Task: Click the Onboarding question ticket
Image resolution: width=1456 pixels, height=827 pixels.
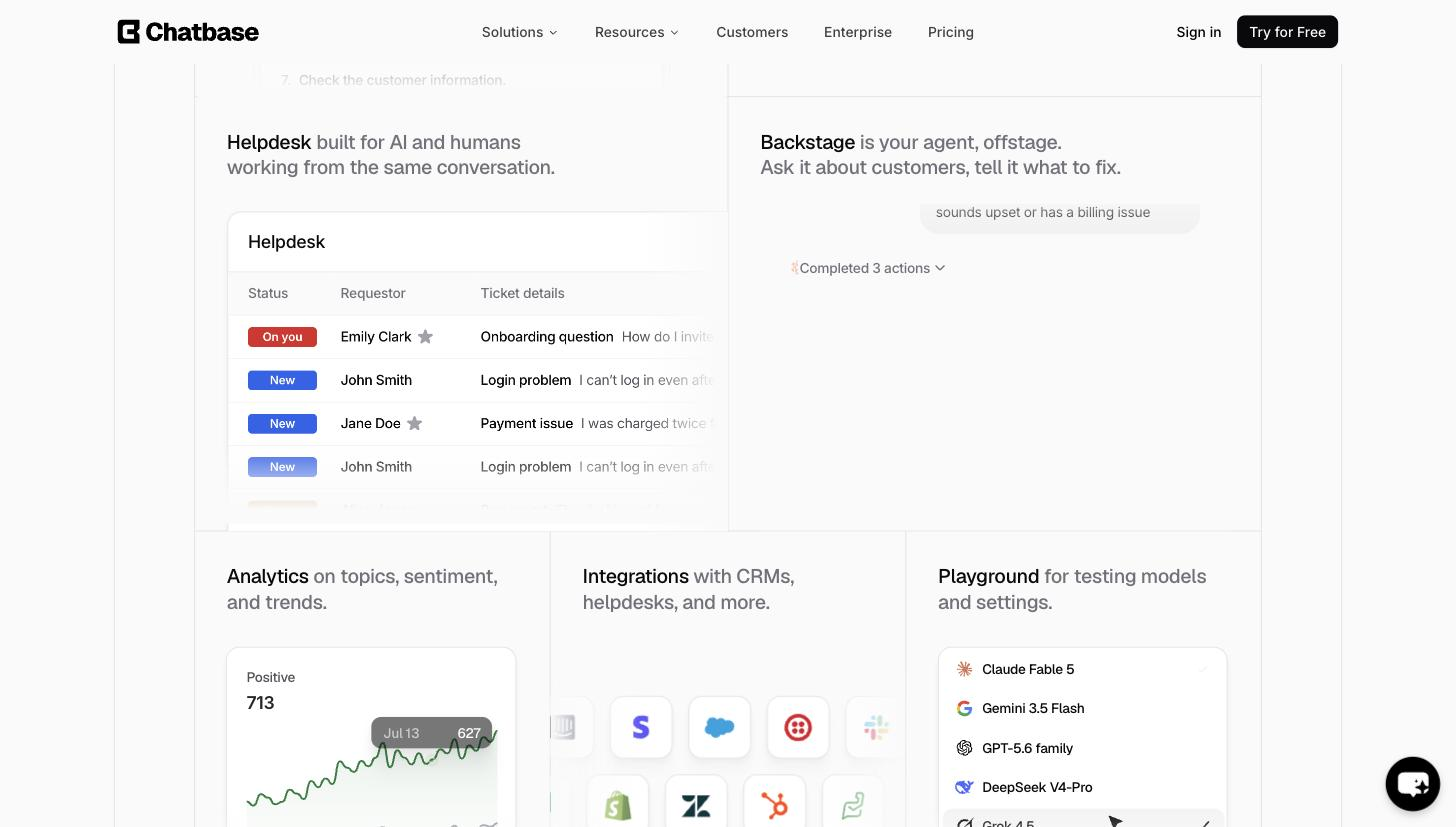Action: [547, 337]
